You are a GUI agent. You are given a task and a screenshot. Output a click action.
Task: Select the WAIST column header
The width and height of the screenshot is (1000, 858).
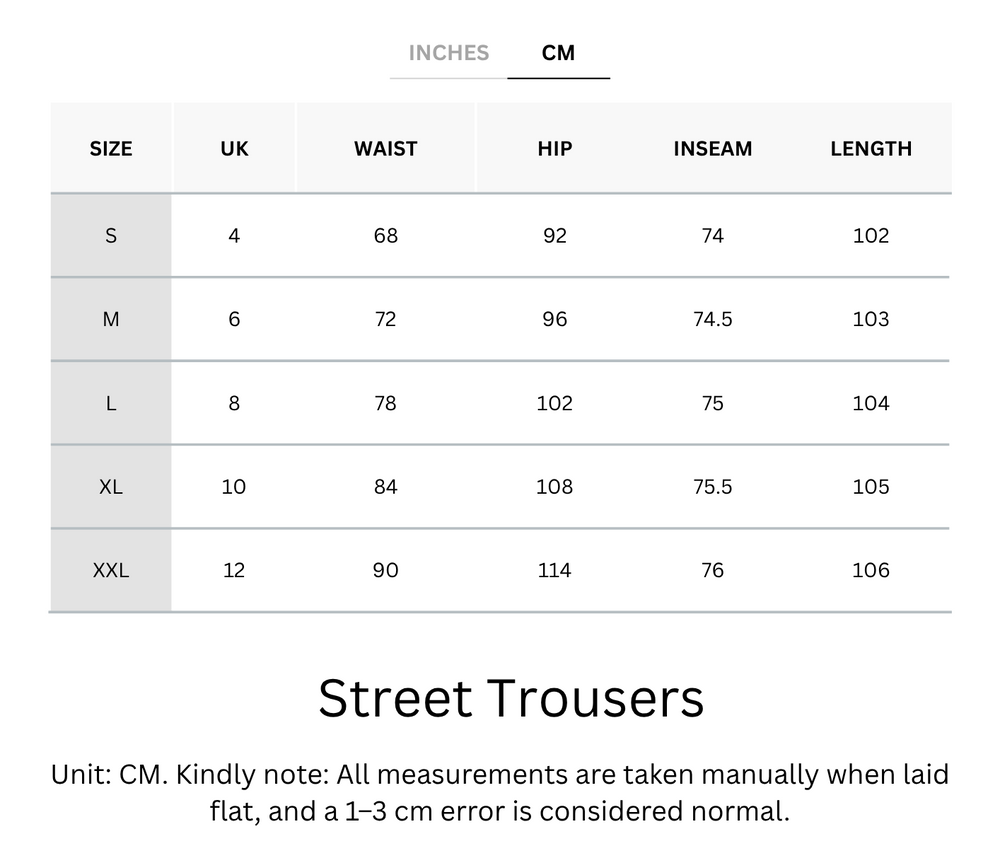click(x=386, y=148)
